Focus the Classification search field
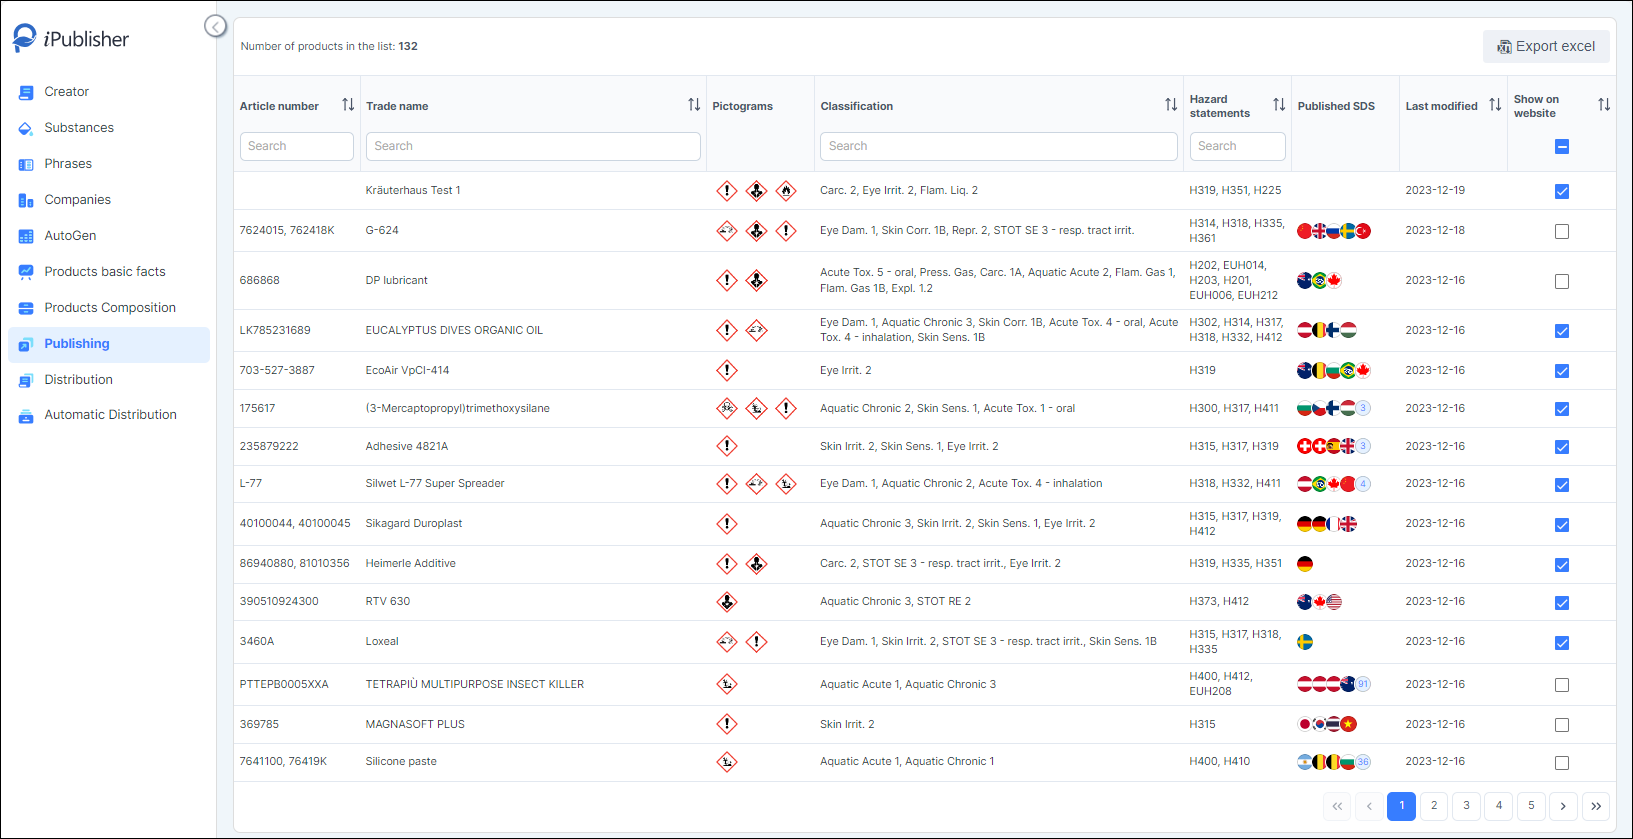This screenshot has width=1633, height=839. 999,146
